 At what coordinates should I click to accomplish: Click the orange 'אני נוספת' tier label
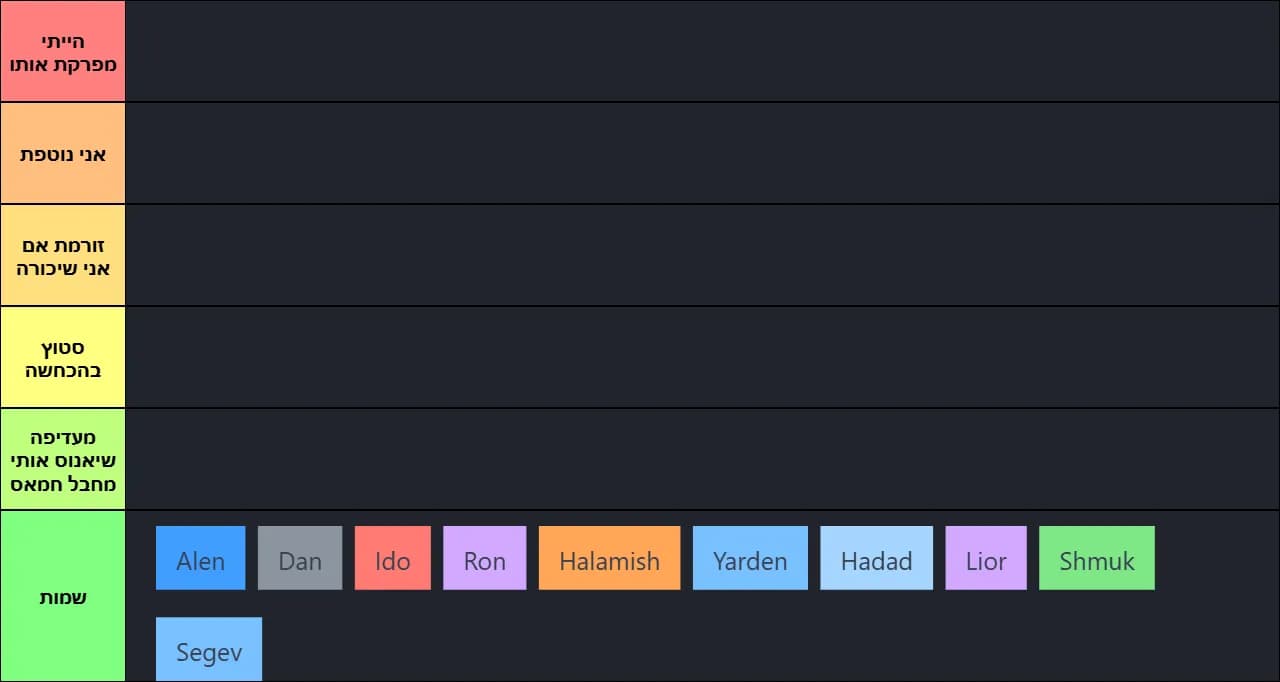63,154
